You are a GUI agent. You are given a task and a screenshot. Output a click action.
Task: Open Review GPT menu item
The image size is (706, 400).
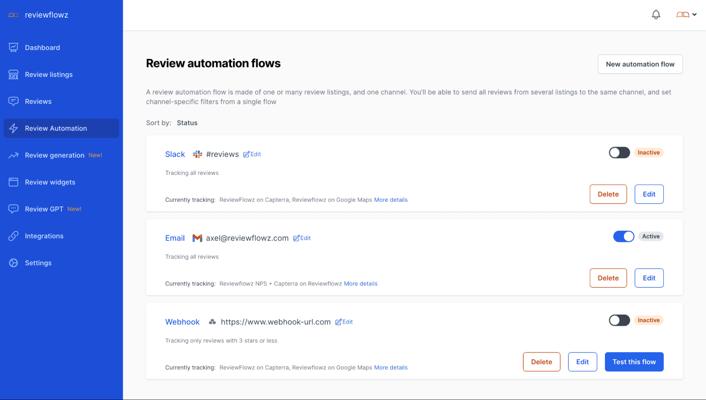pos(44,209)
